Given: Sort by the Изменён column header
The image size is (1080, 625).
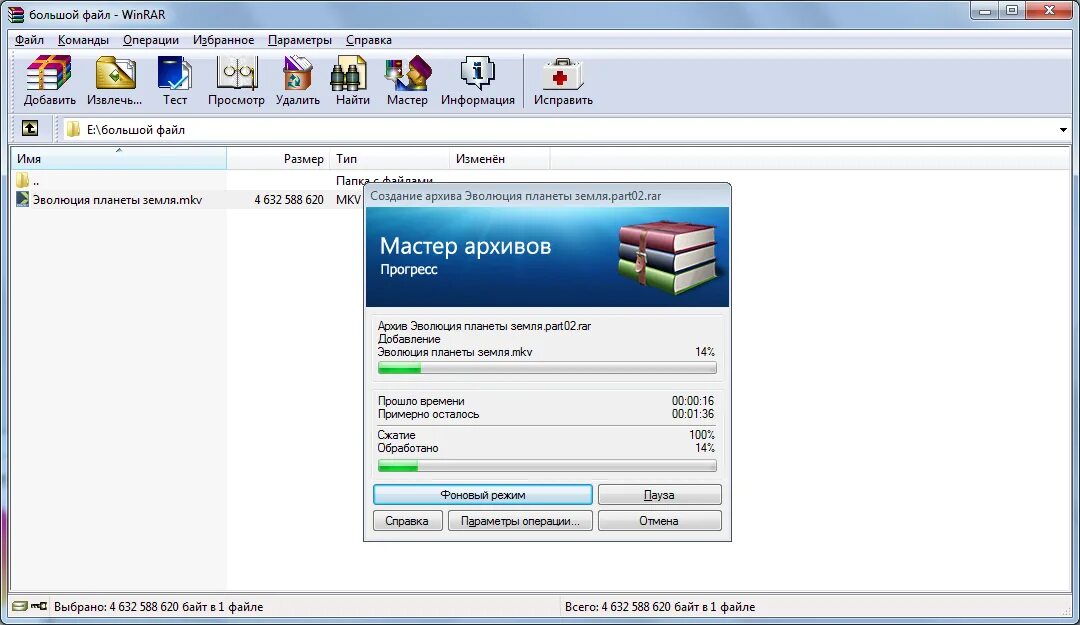Looking at the screenshot, I should click(x=500, y=158).
